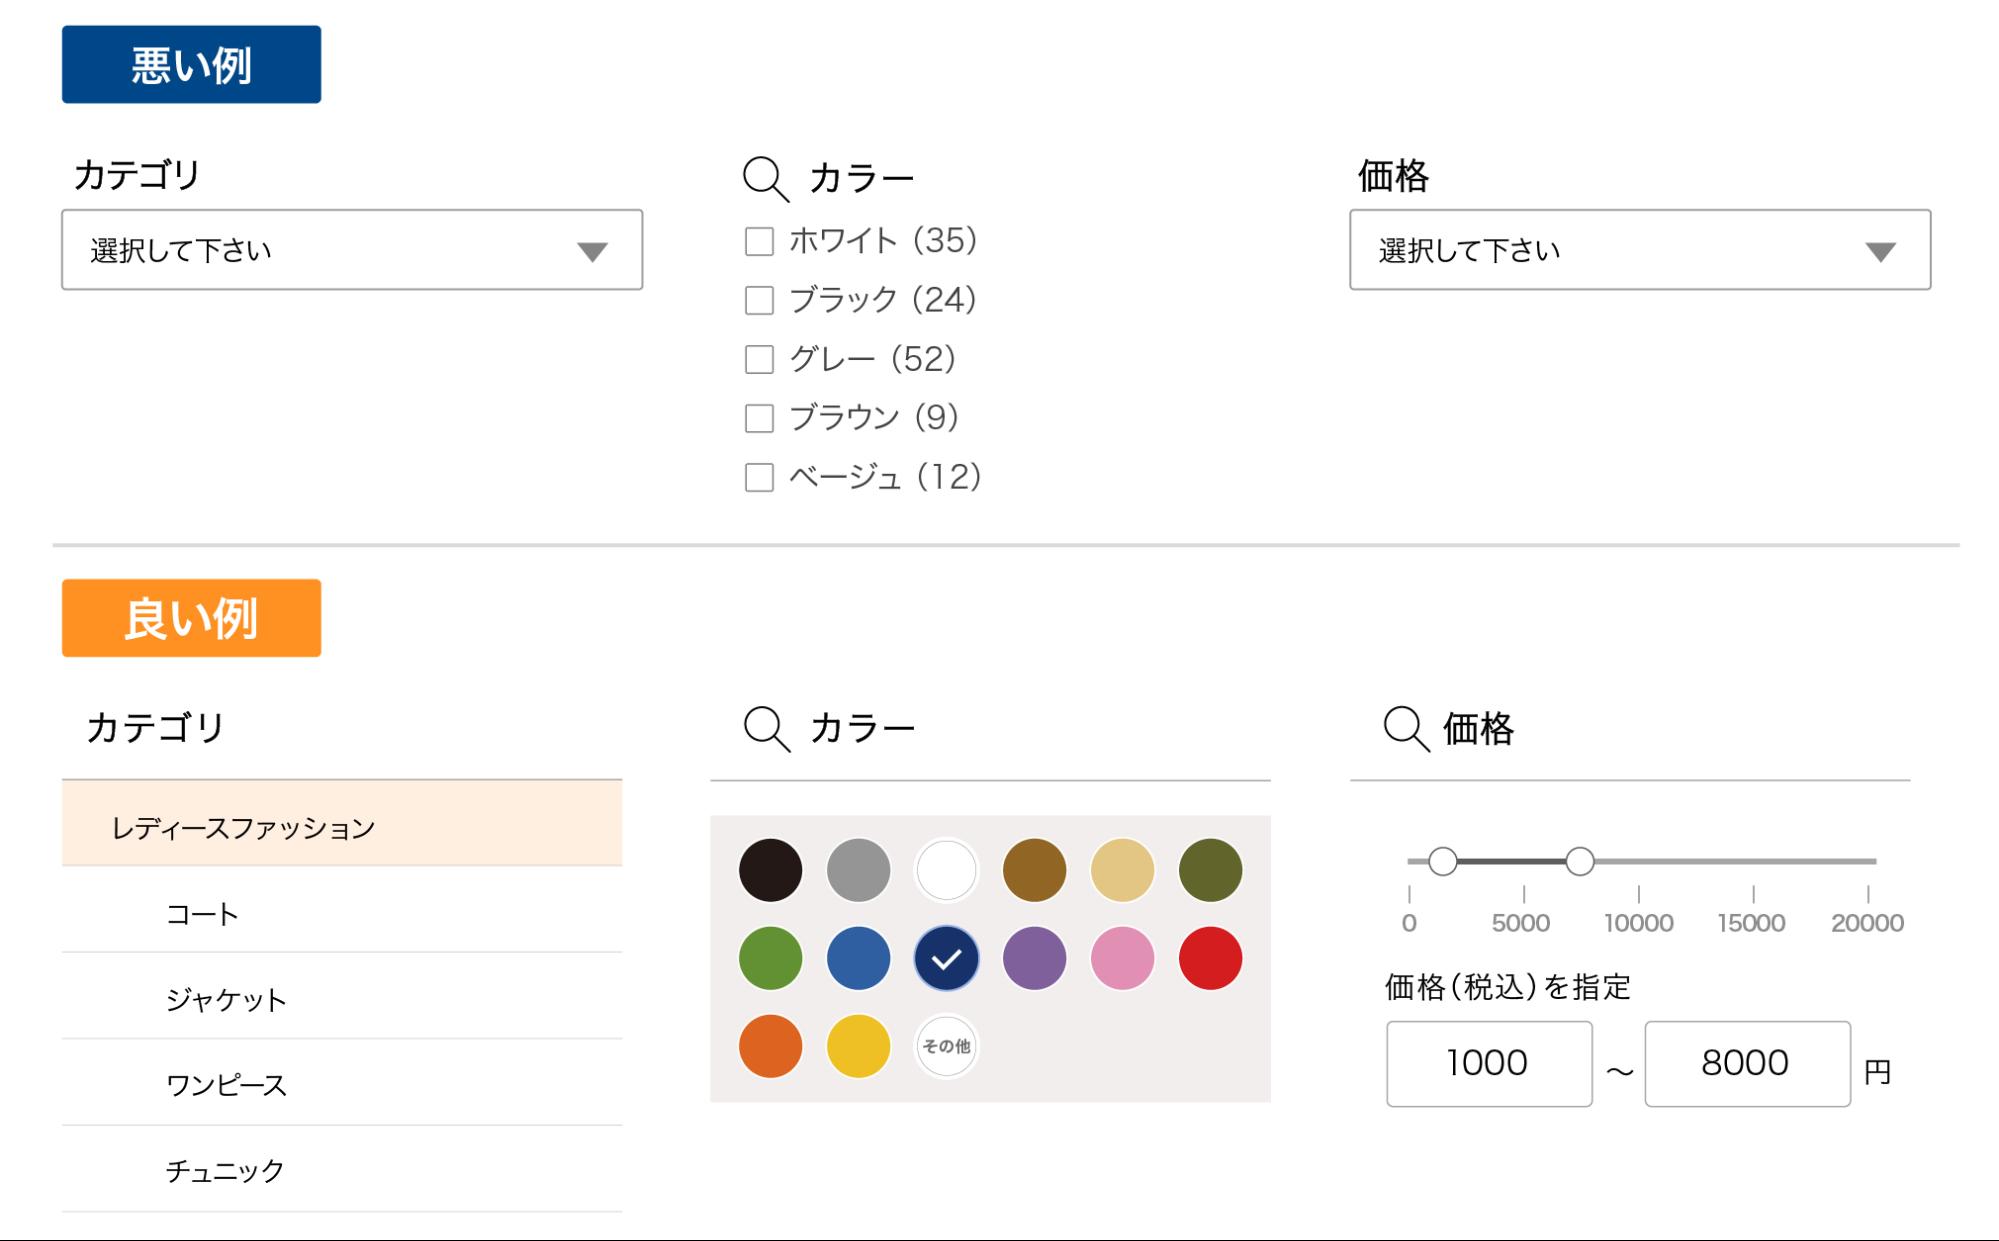Select レディースファッション category header
1999x1241 pixels.
tap(342, 826)
